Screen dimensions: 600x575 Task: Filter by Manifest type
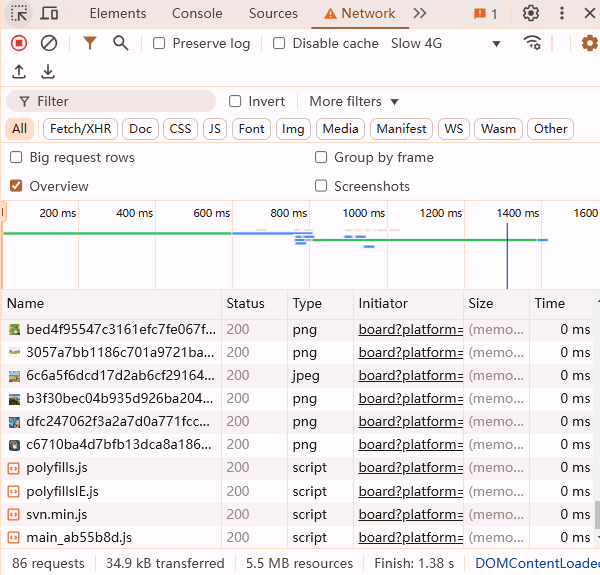tap(401, 129)
